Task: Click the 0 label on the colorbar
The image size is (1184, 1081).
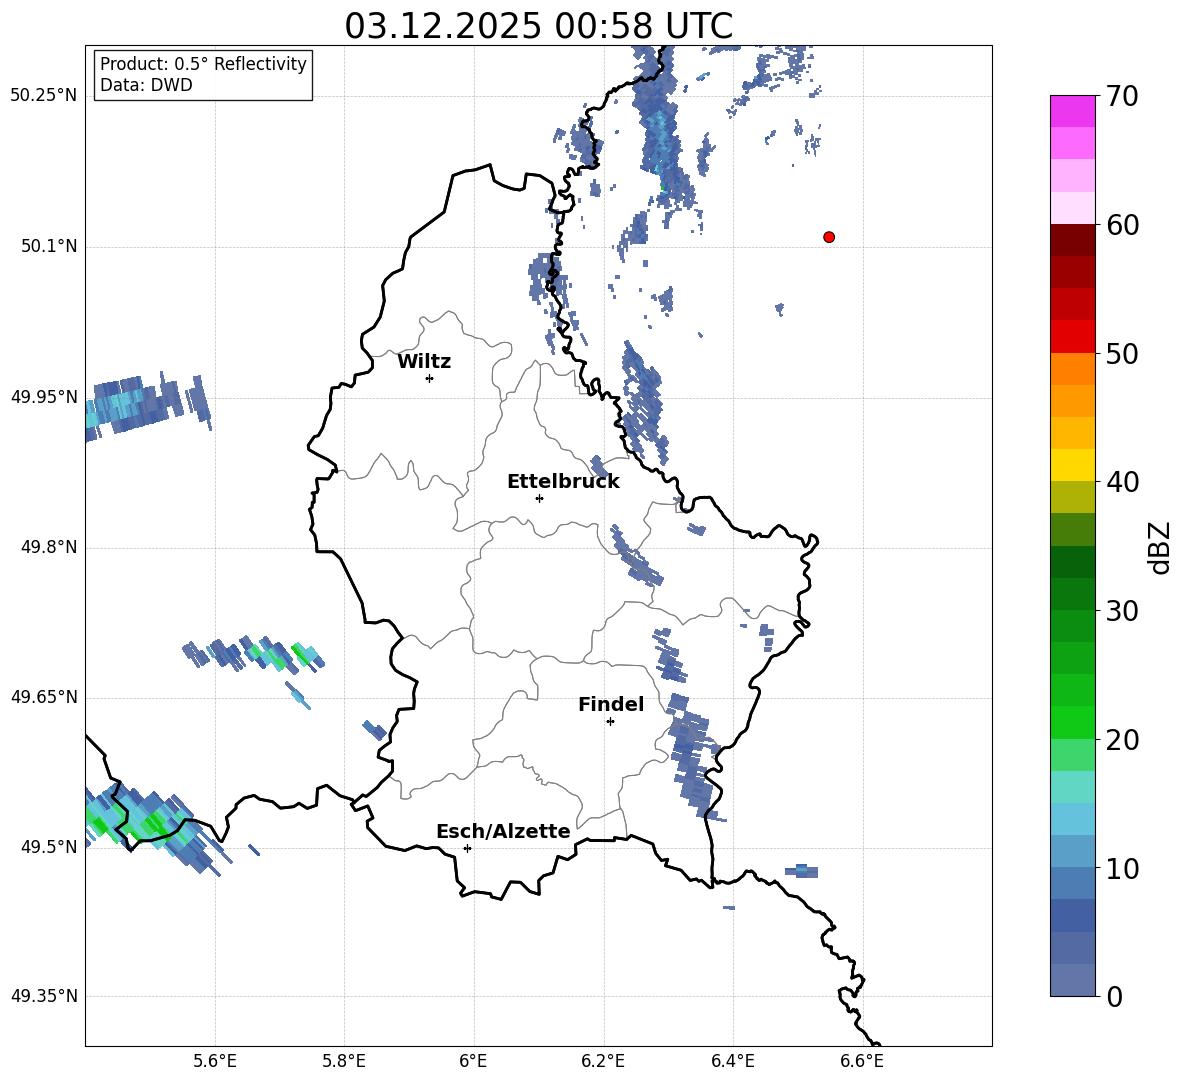Action: [x=1115, y=997]
